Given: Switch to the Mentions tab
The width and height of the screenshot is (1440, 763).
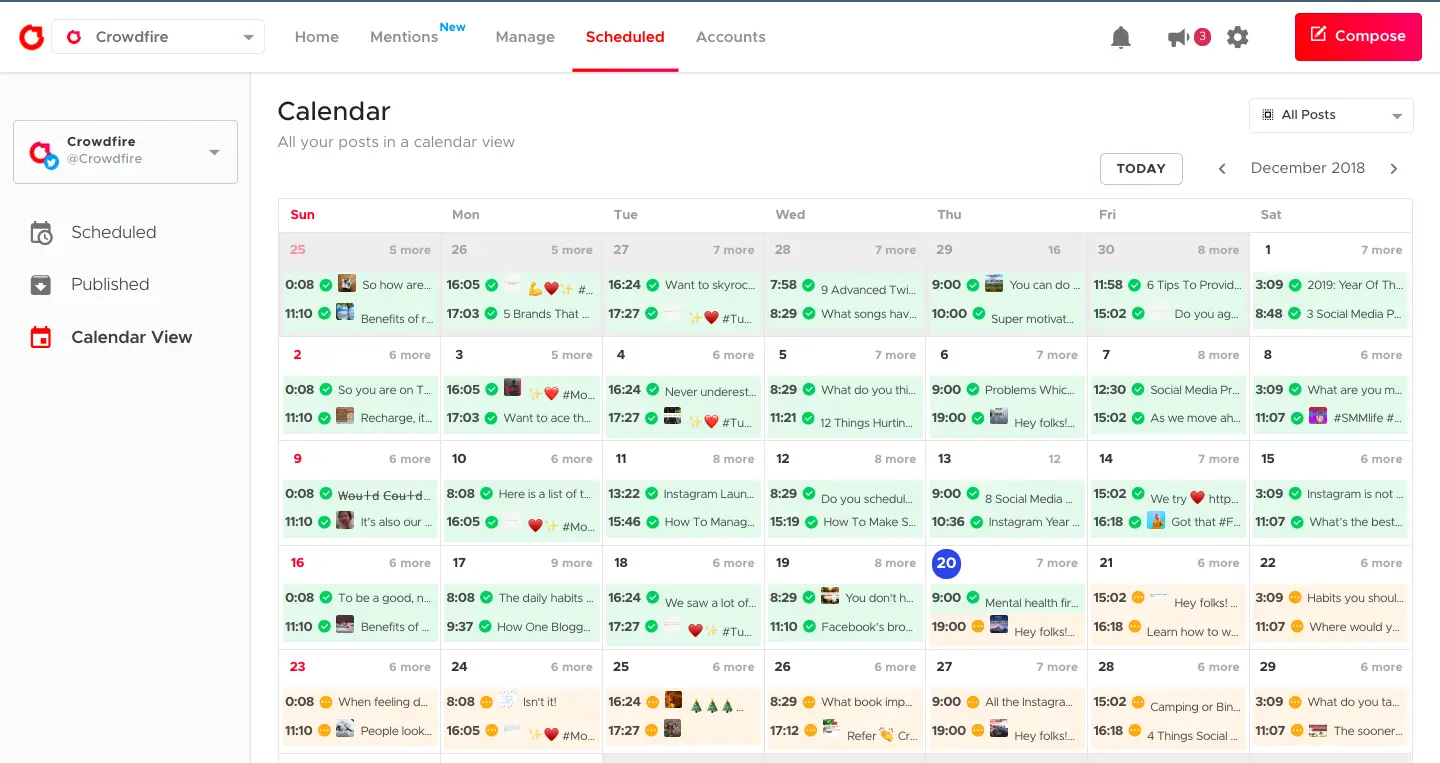Looking at the screenshot, I should (403, 36).
